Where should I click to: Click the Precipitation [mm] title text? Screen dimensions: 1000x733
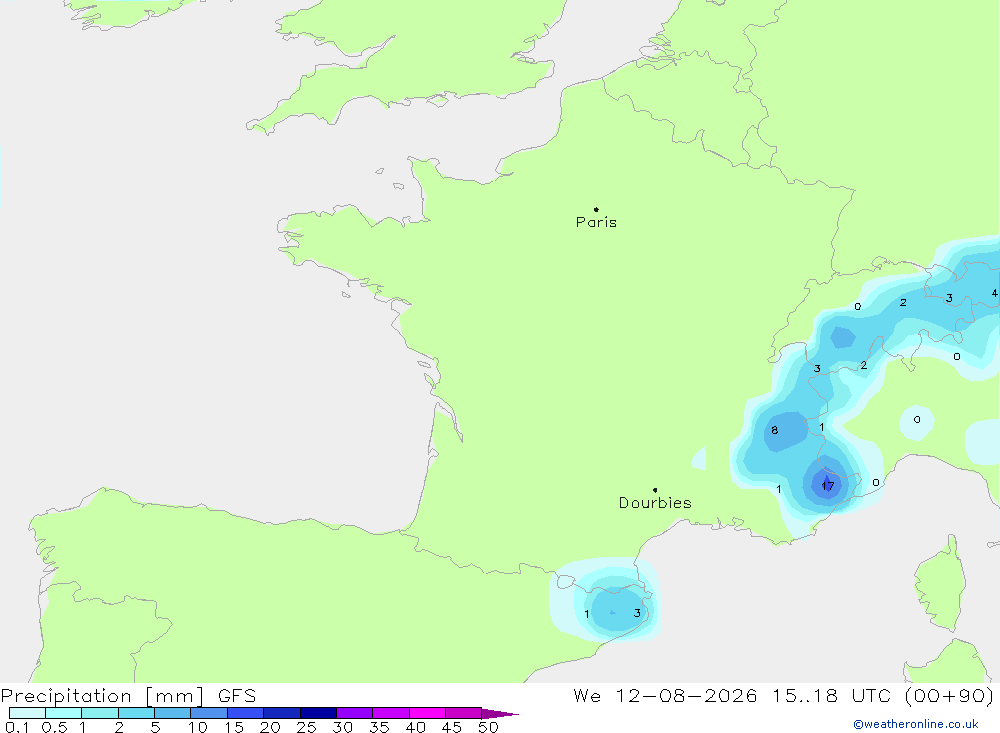[102, 696]
